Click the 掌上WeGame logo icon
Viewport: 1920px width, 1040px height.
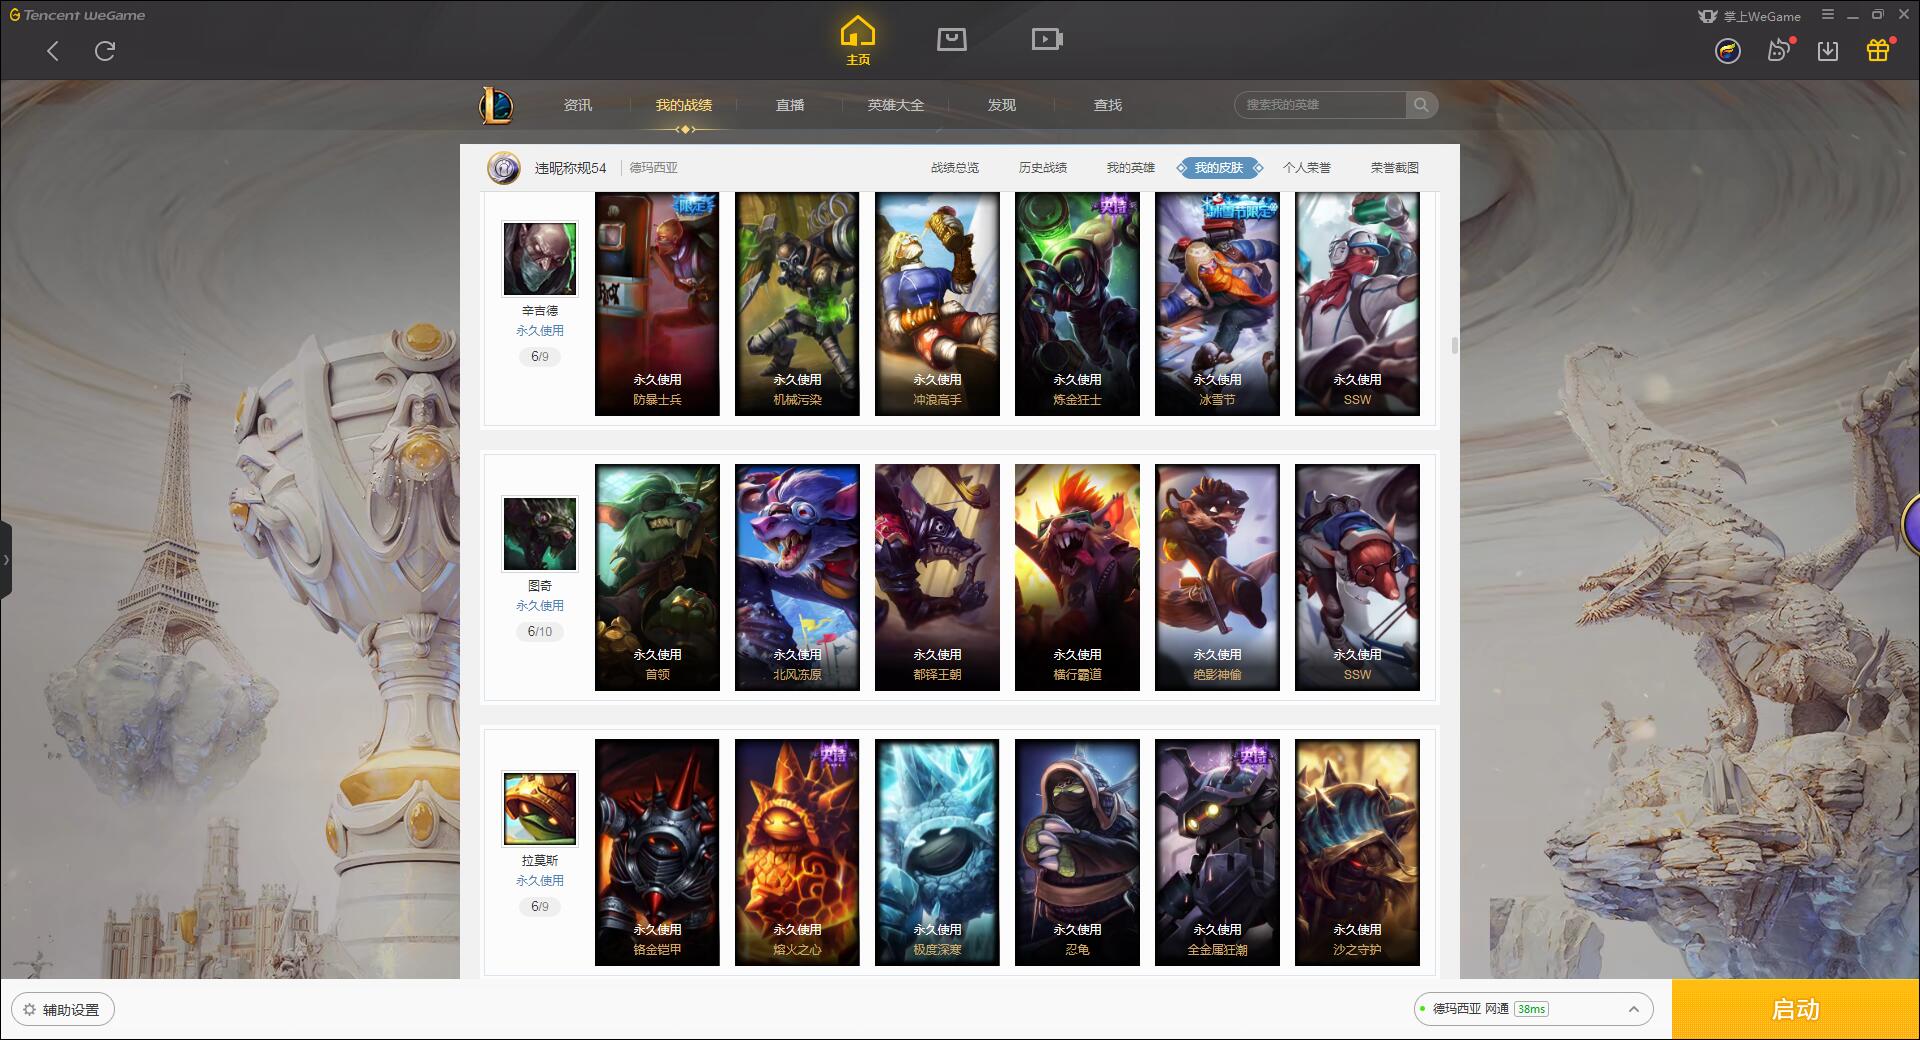click(x=1707, y=16)
